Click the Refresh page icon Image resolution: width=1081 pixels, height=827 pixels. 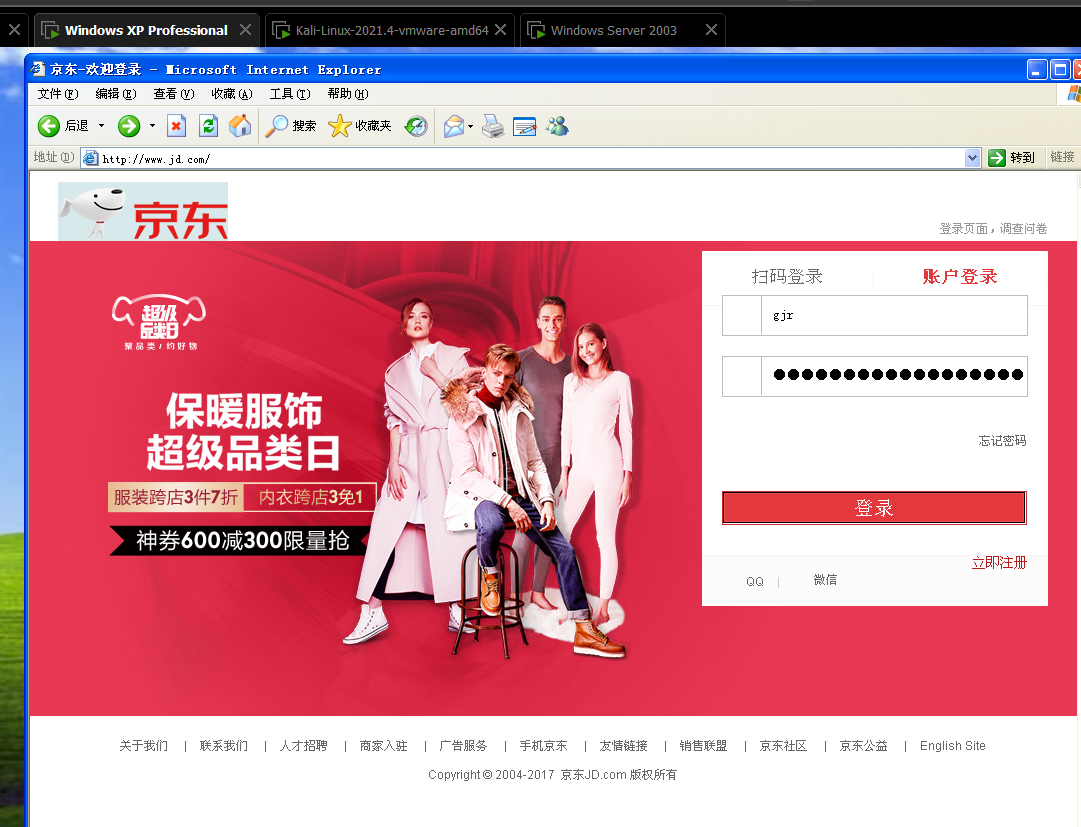pos(208,126)
